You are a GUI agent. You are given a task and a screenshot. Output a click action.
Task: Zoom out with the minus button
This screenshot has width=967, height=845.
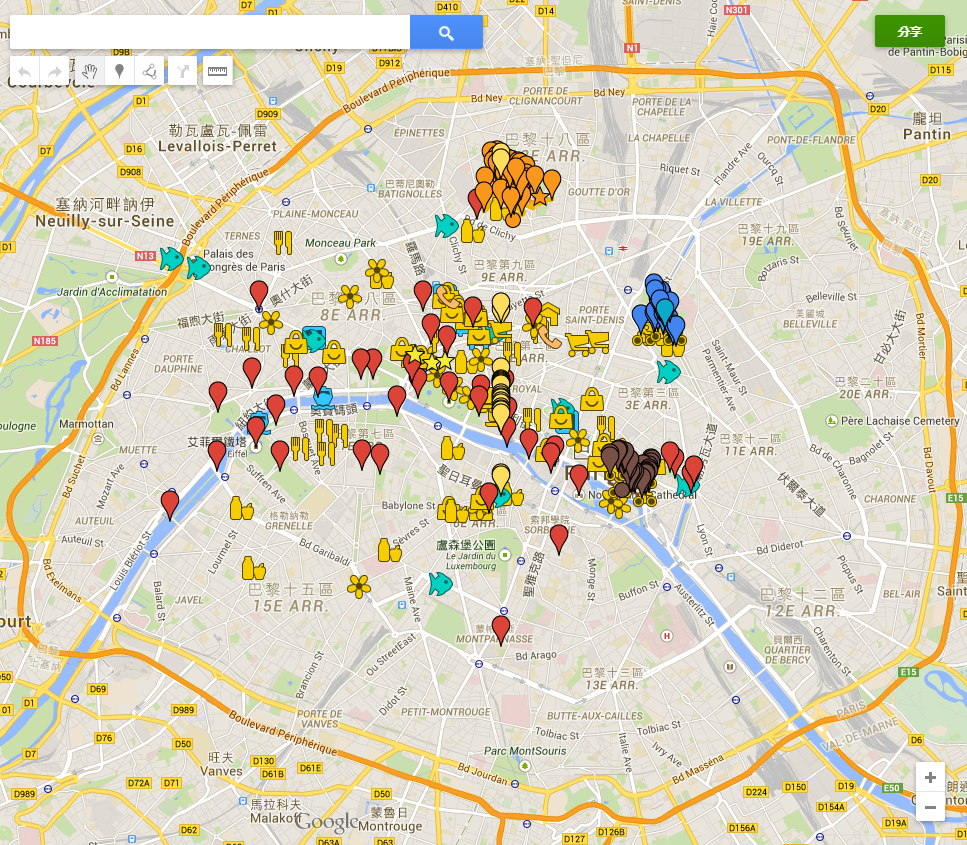click(930, 807)
